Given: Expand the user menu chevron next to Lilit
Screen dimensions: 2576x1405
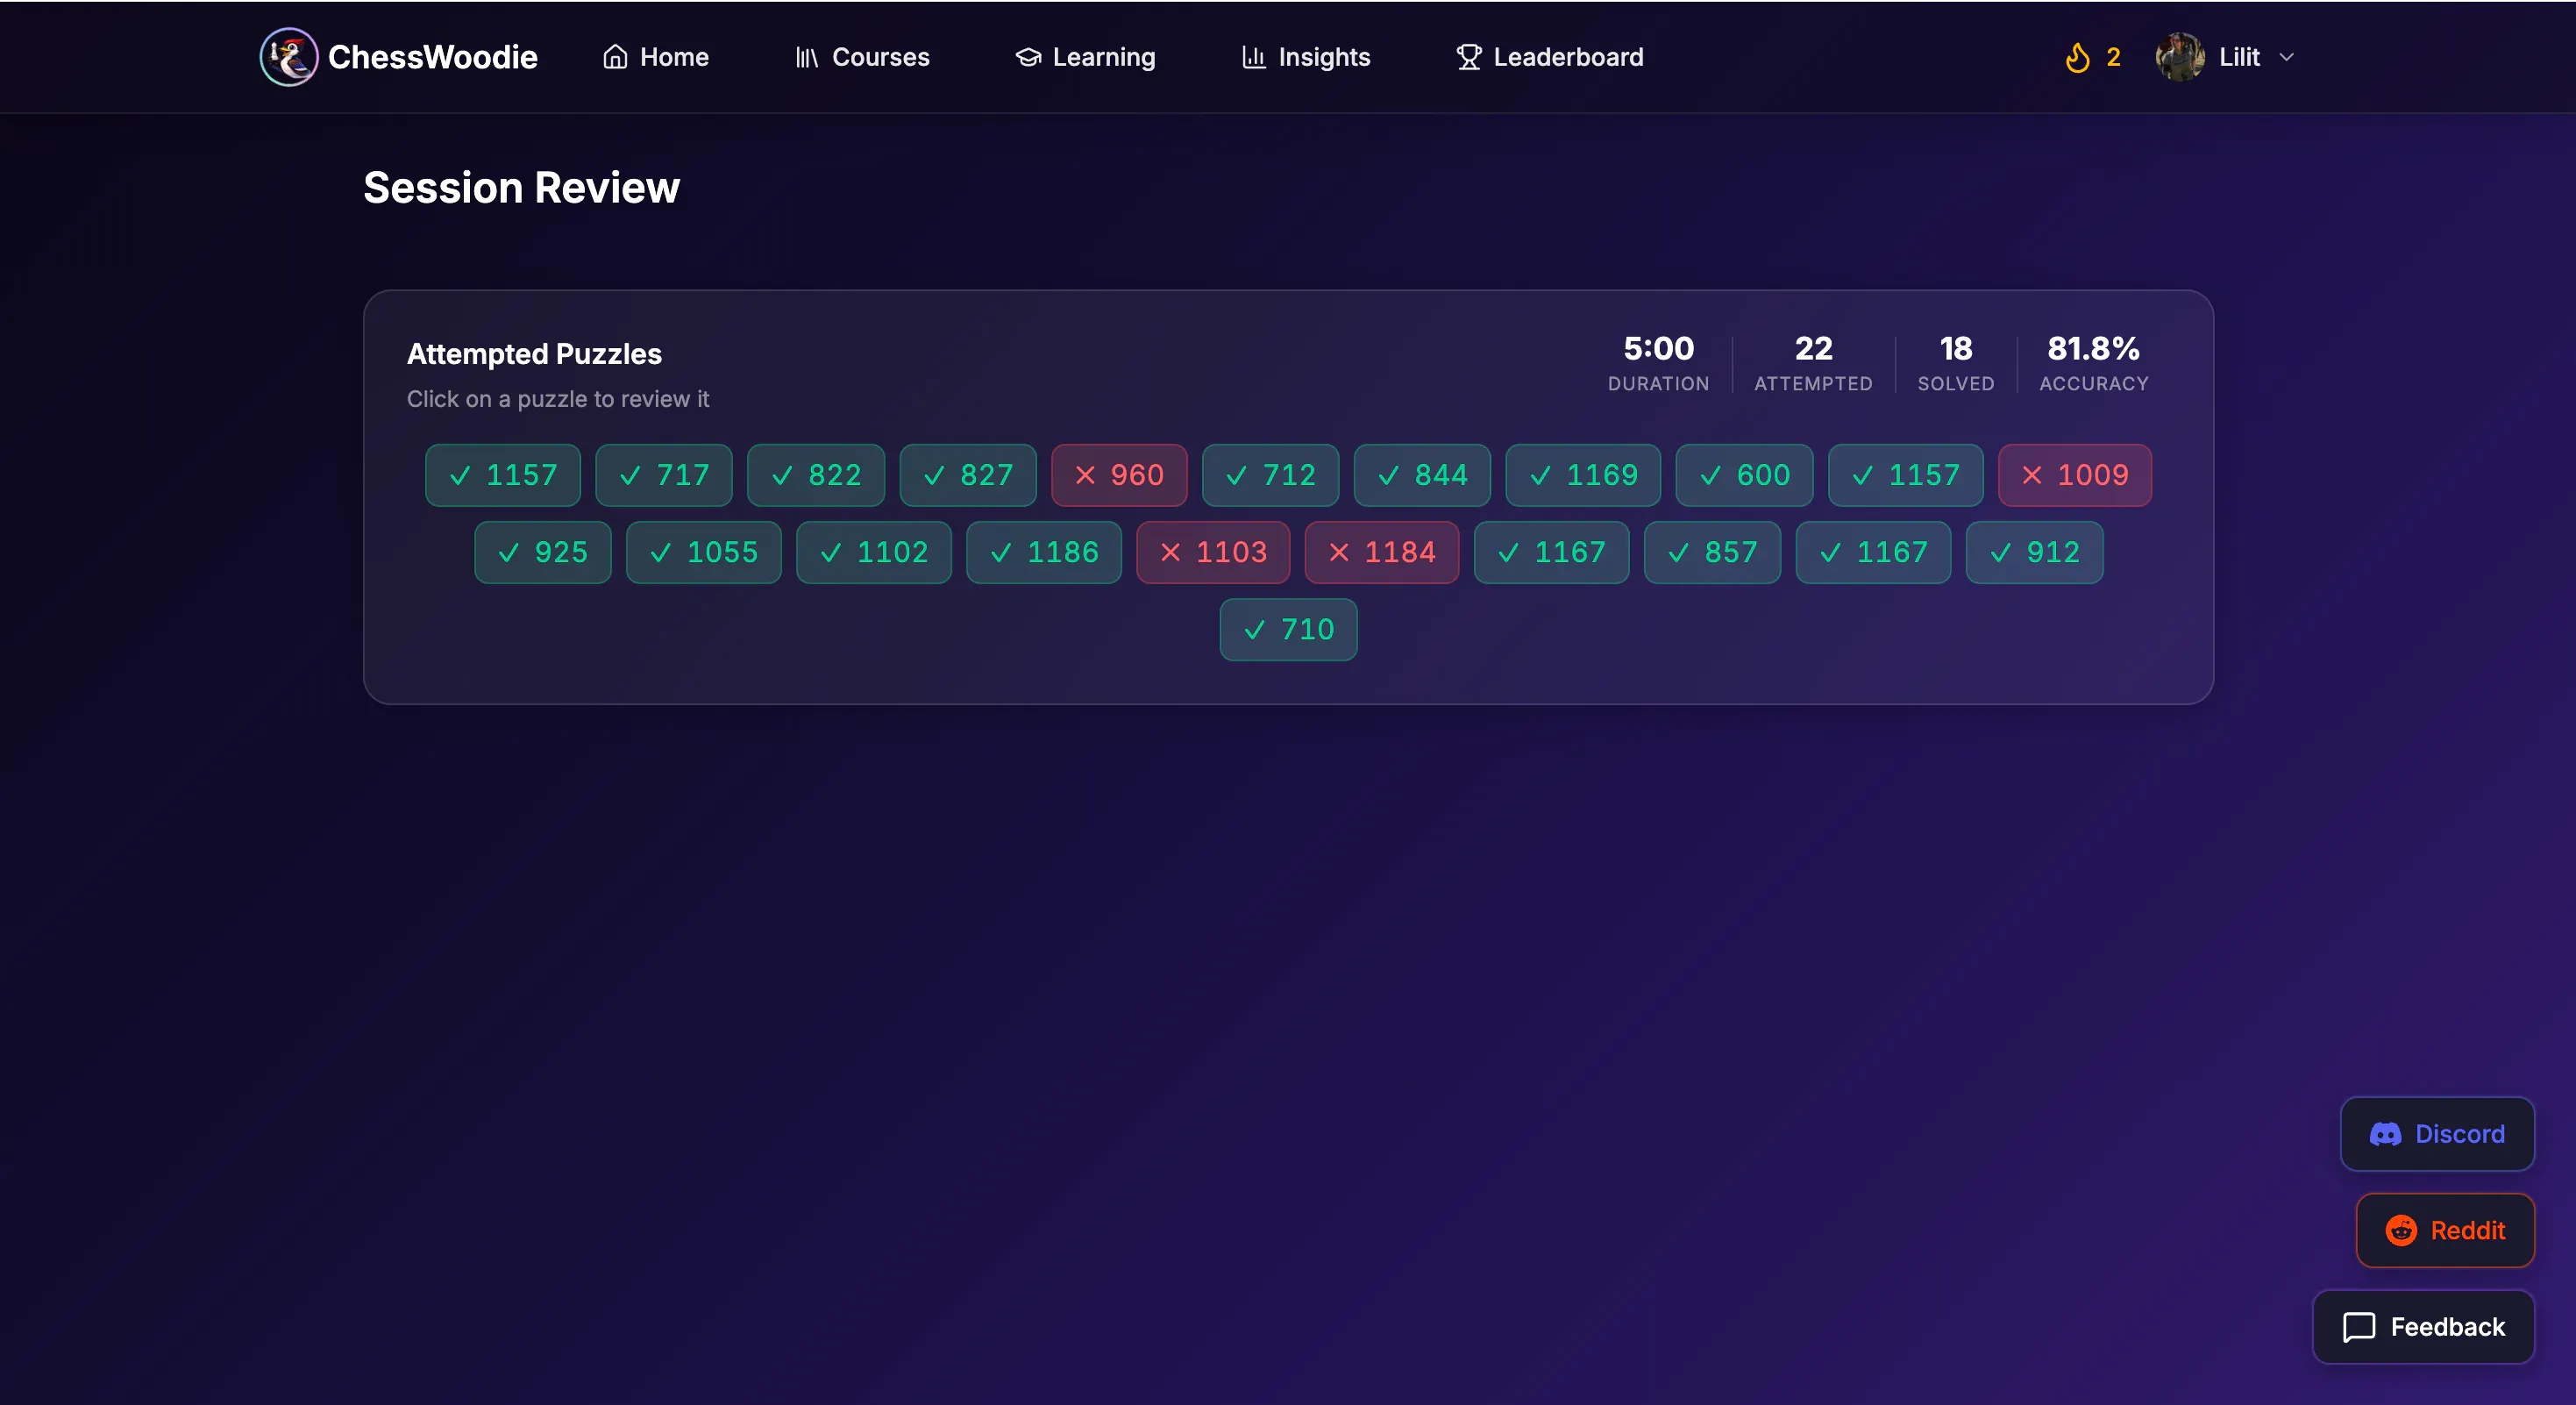Looking at the screenshot, I should (2286, 57).
